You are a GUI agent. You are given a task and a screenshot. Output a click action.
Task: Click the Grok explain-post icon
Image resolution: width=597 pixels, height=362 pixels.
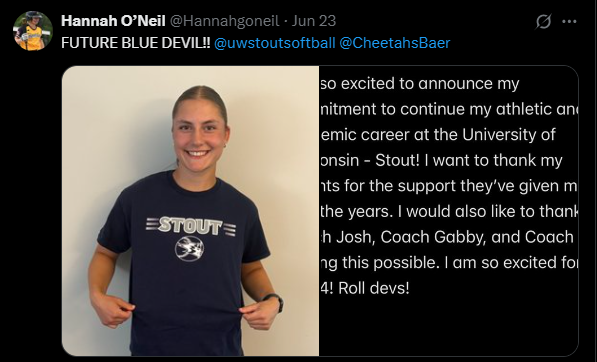(x=543, y=21)
